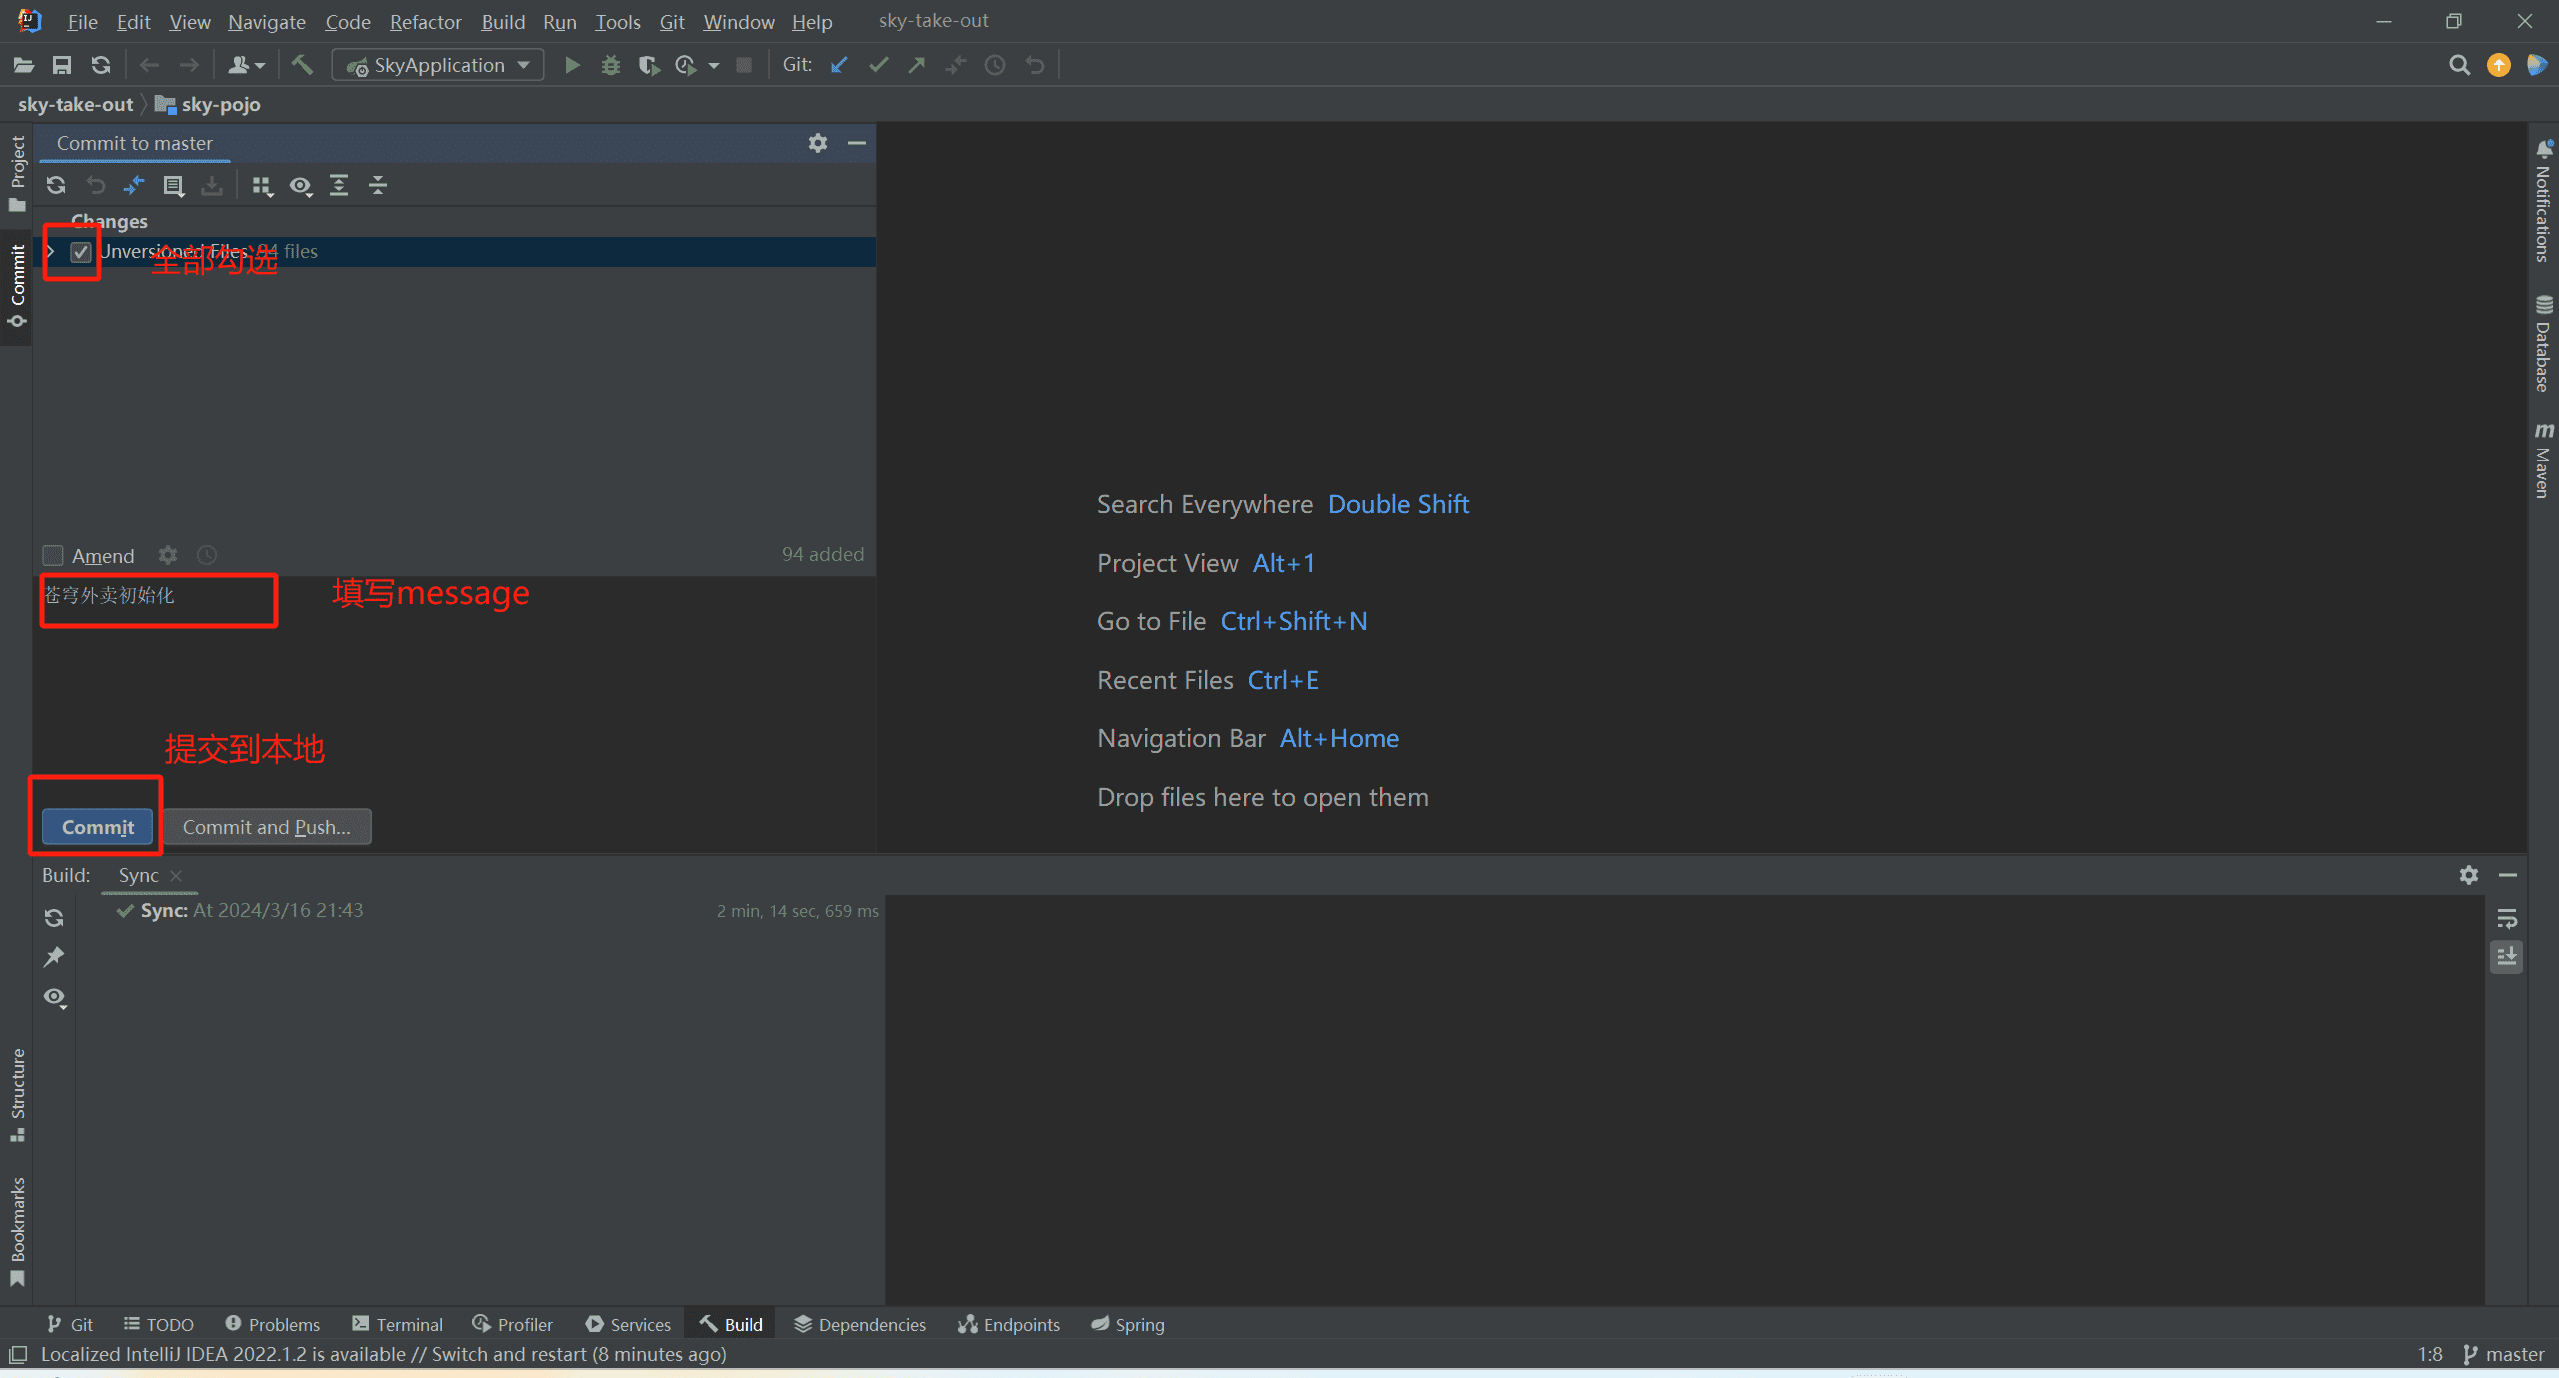
Task: Expand the Unversioned Files tree node
Action: (50, 252)
